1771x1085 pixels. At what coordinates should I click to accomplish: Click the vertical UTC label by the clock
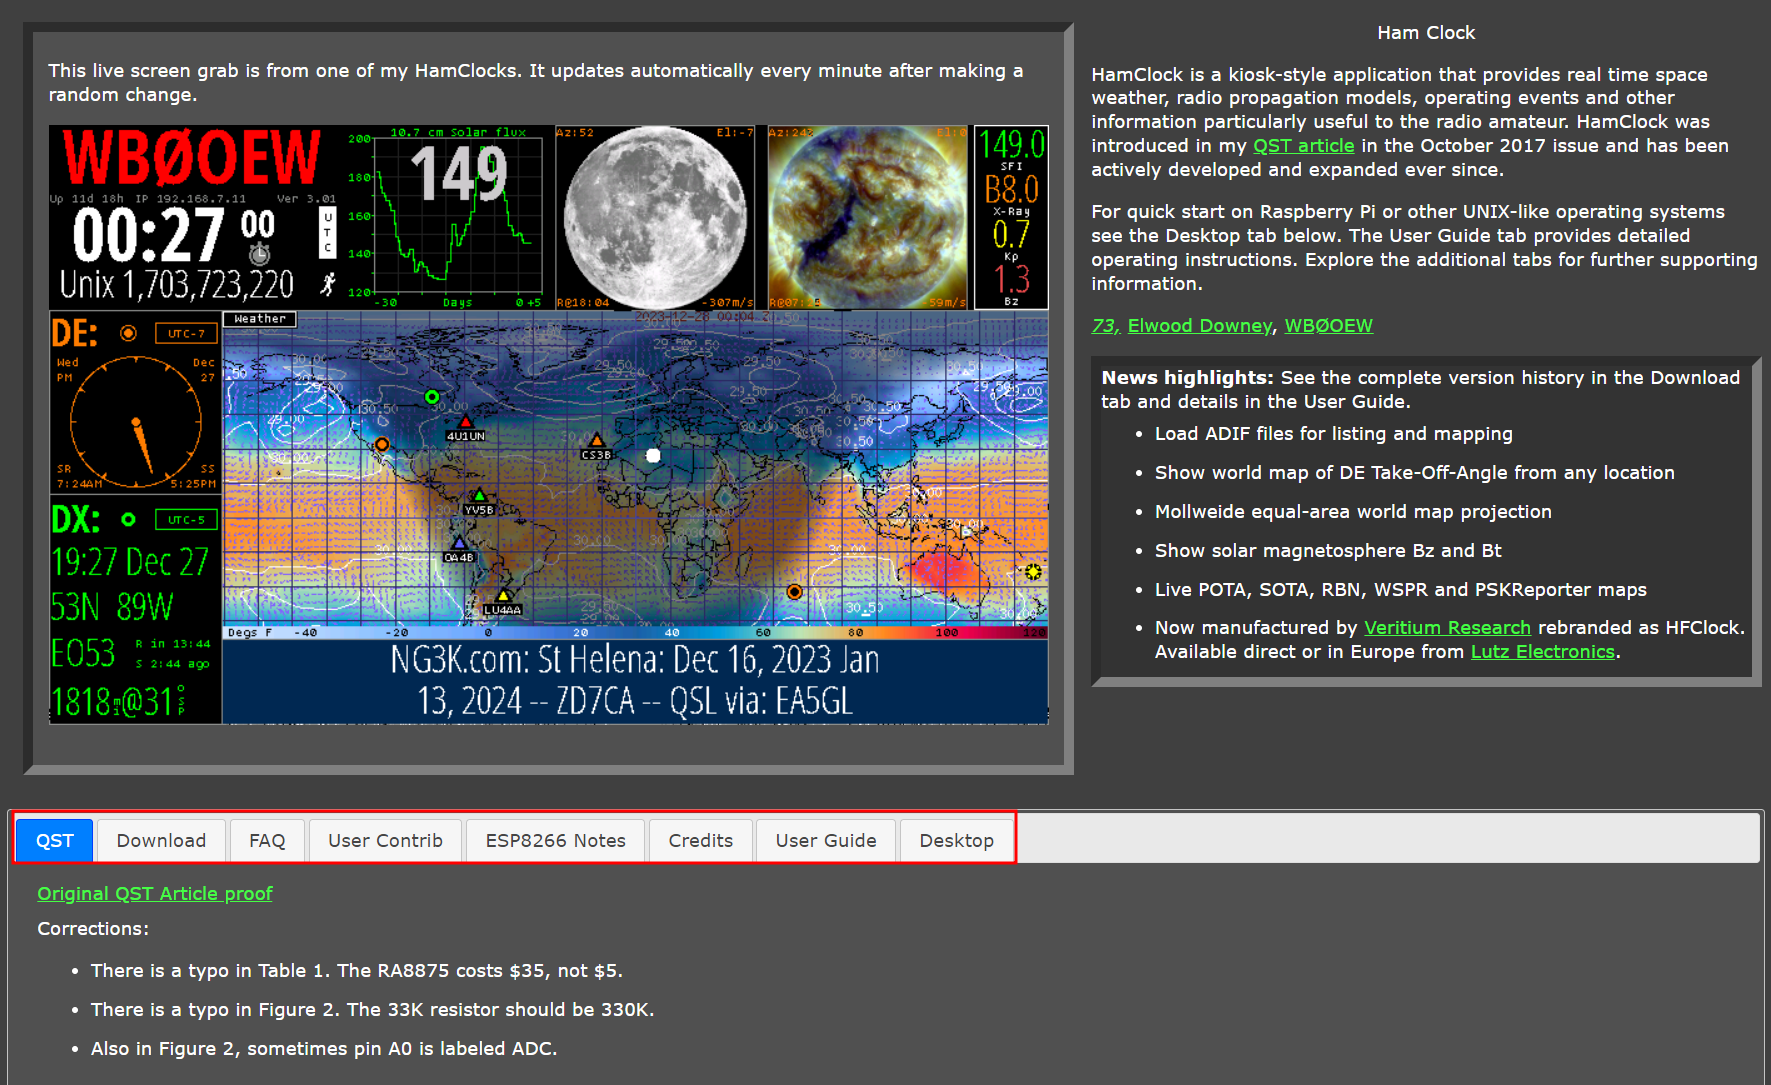(327, 232)
